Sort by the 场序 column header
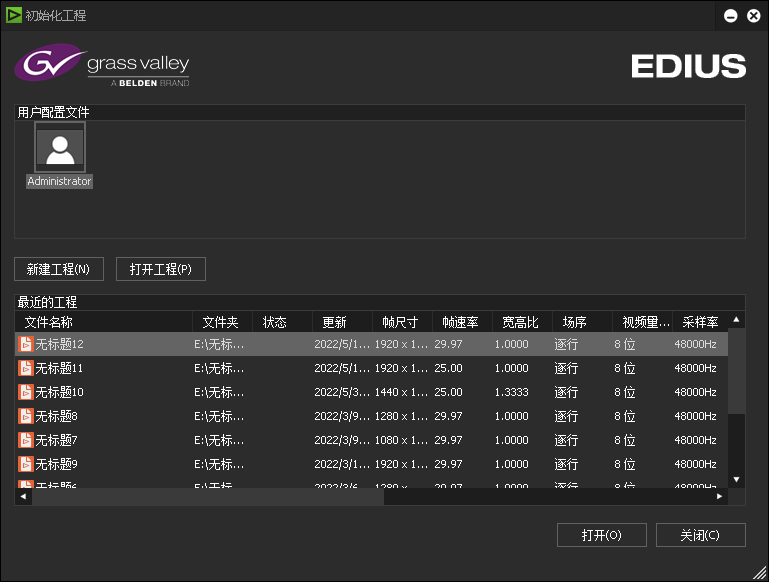The image size is (769, 582). coord(582,322)
